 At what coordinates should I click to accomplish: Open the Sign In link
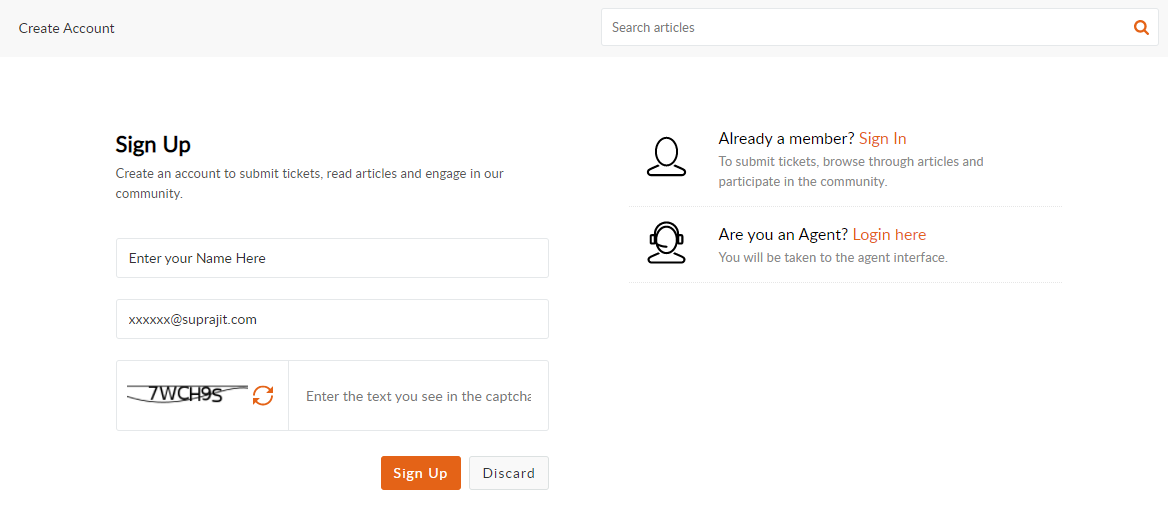click(883, 139)
